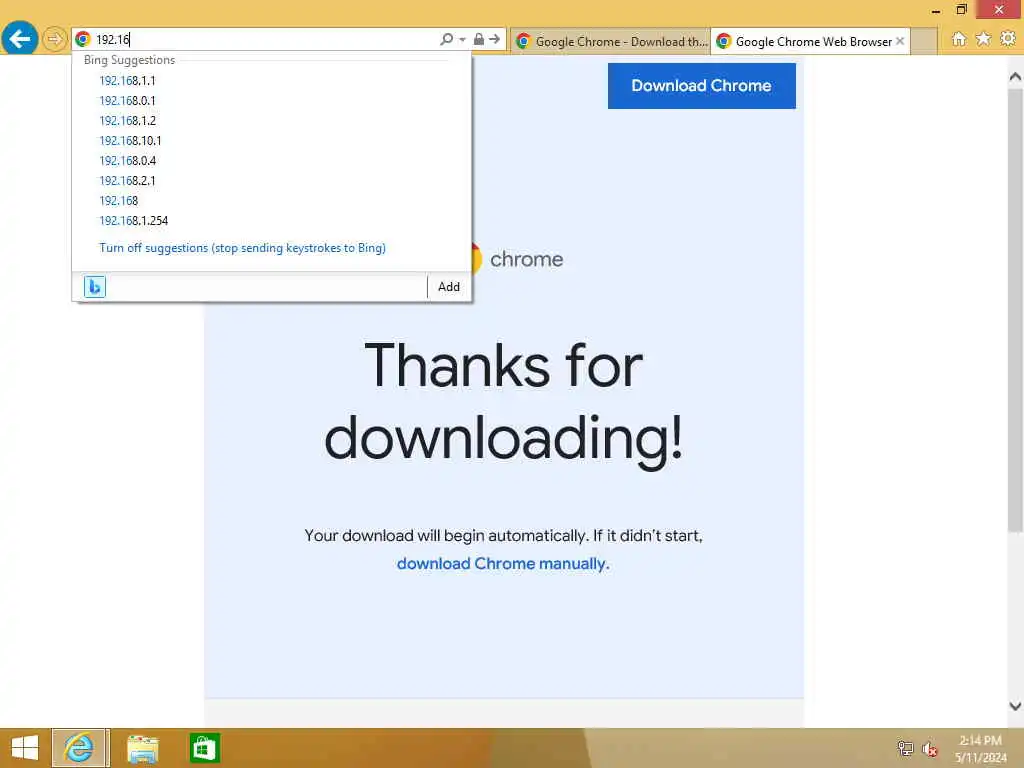Choose suggestion 192.168.2.1
This screenshot has height=768, width=1024.
pyautogui.click(x=127, y=180)
